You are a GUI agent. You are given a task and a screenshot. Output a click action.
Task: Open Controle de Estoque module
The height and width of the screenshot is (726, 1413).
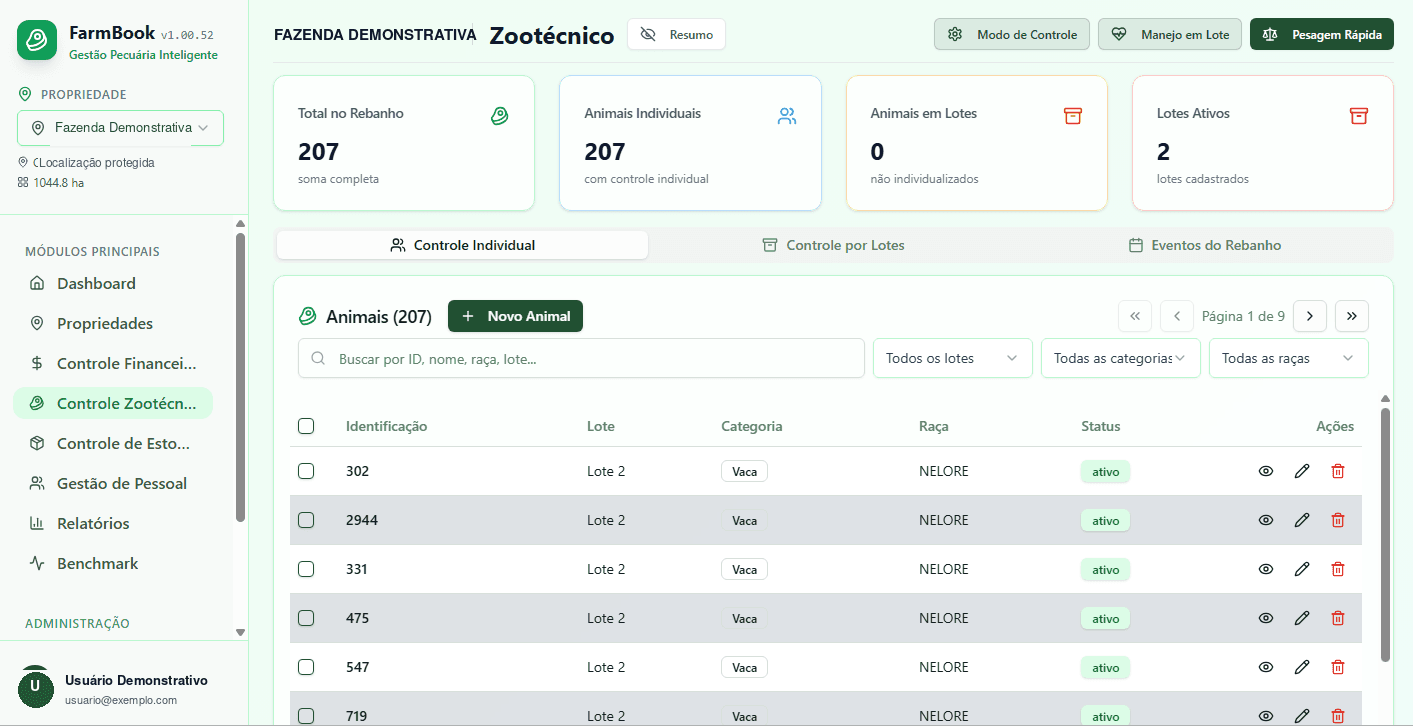tap(112, 443)
